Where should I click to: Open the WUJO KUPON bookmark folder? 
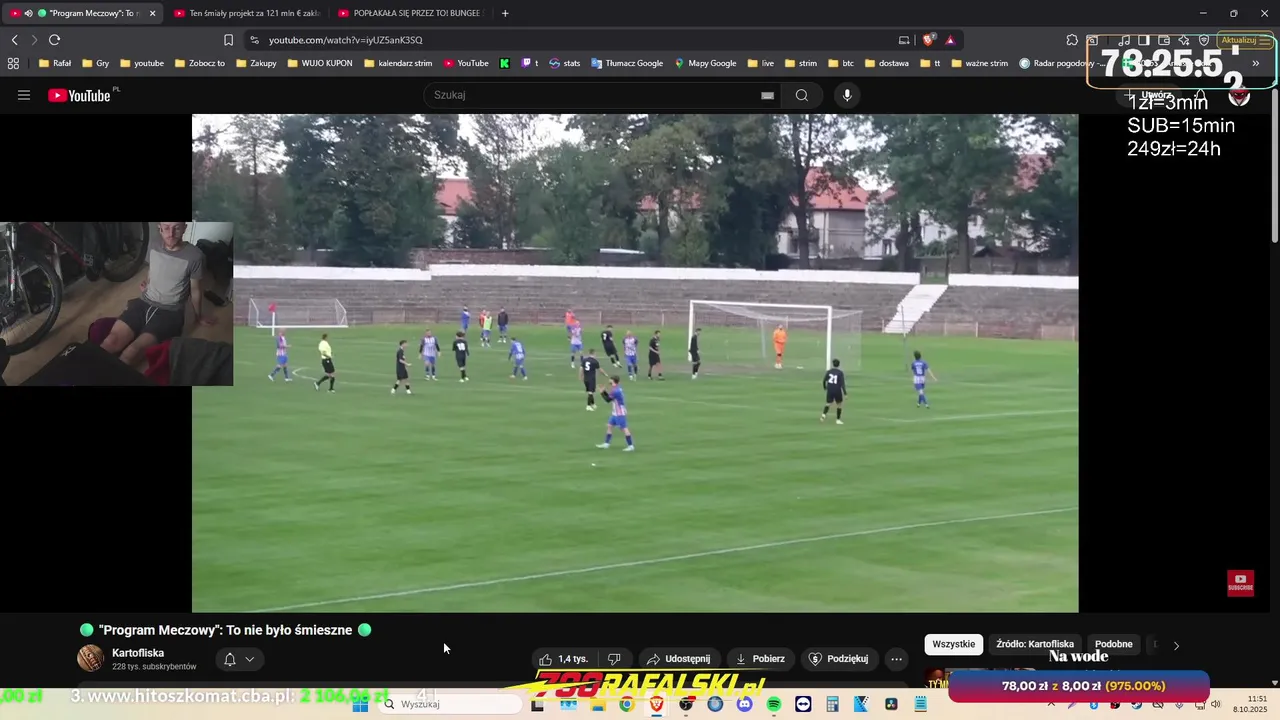coord(320,63)
